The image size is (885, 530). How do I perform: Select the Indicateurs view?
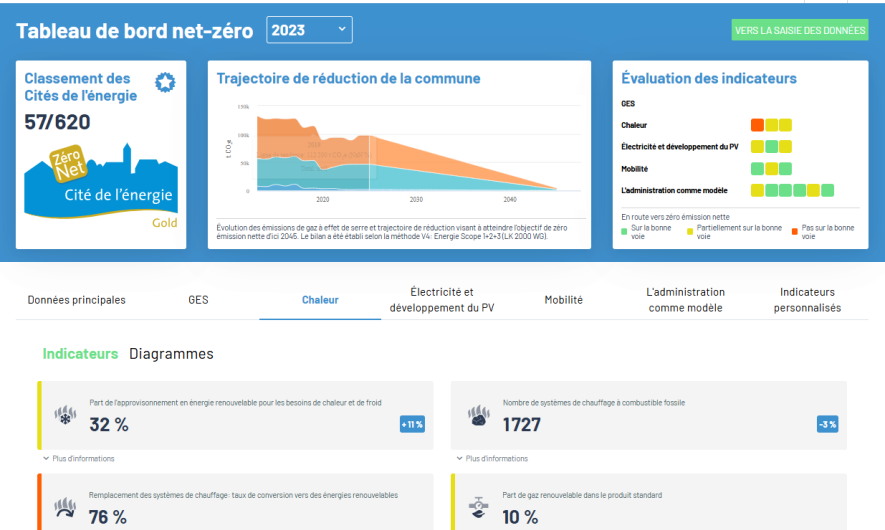80,354
